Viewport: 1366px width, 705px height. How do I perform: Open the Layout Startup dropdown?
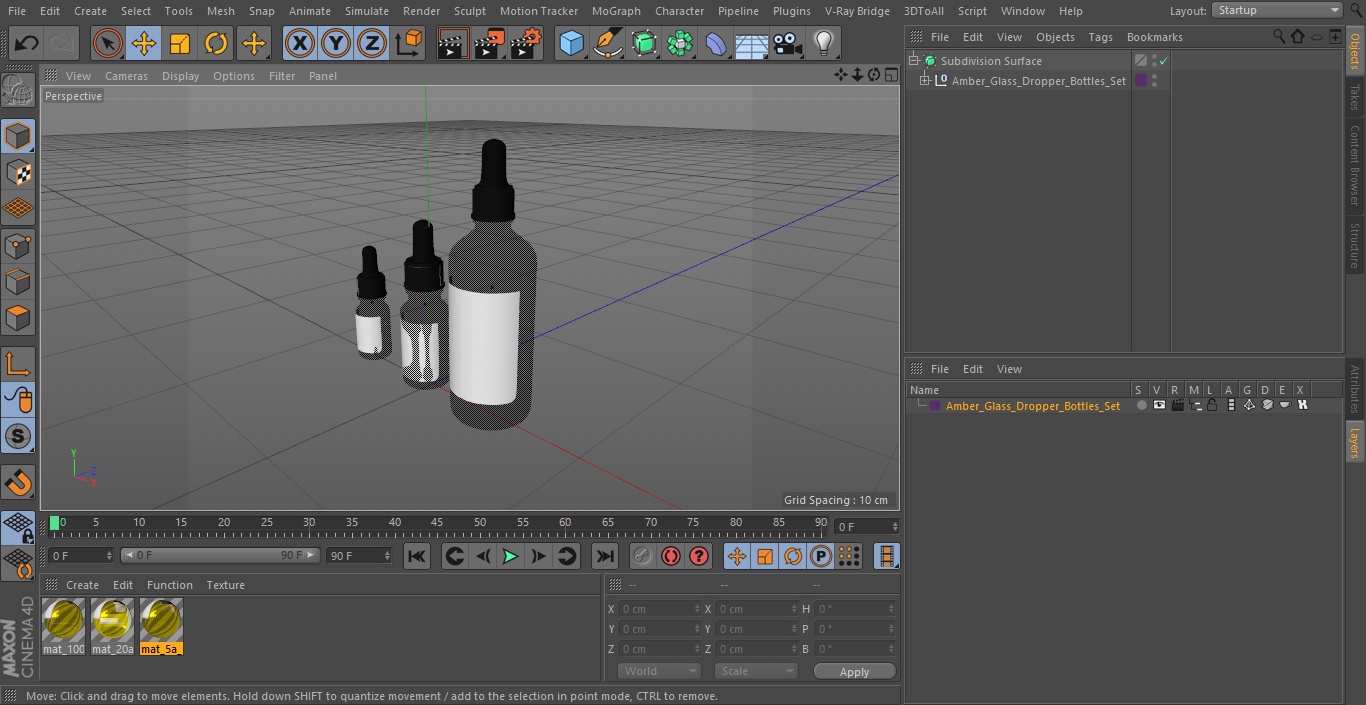tap(1278, 10)
